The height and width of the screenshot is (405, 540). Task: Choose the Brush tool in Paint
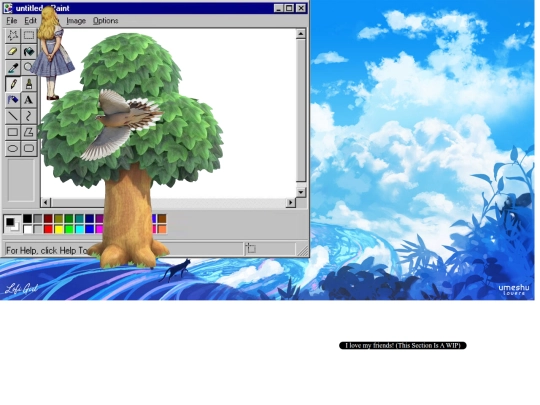(29, 84)
